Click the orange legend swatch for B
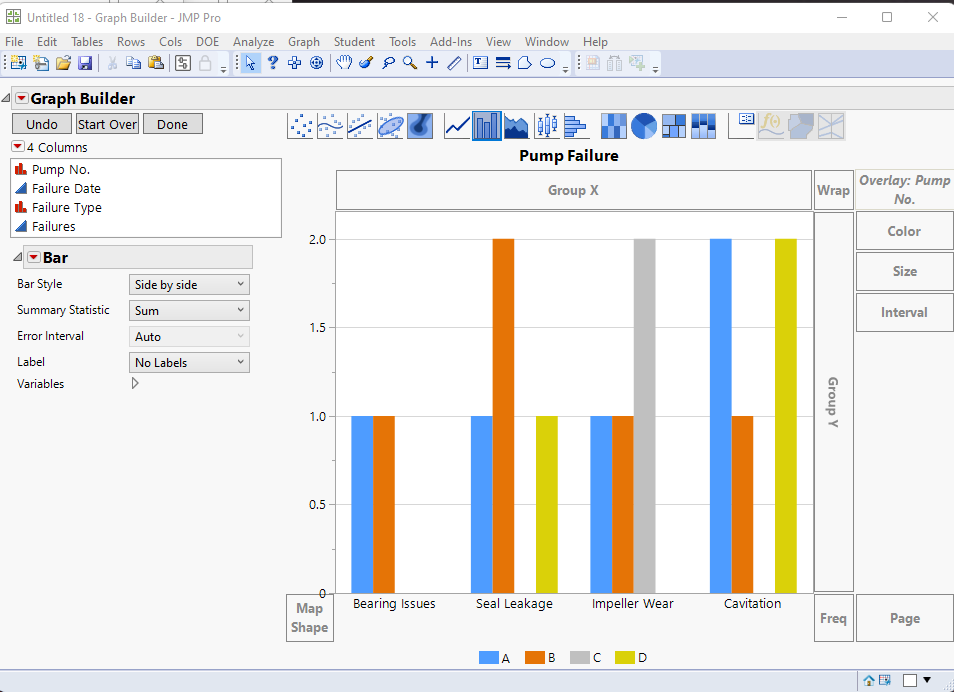 coord(535,657)
